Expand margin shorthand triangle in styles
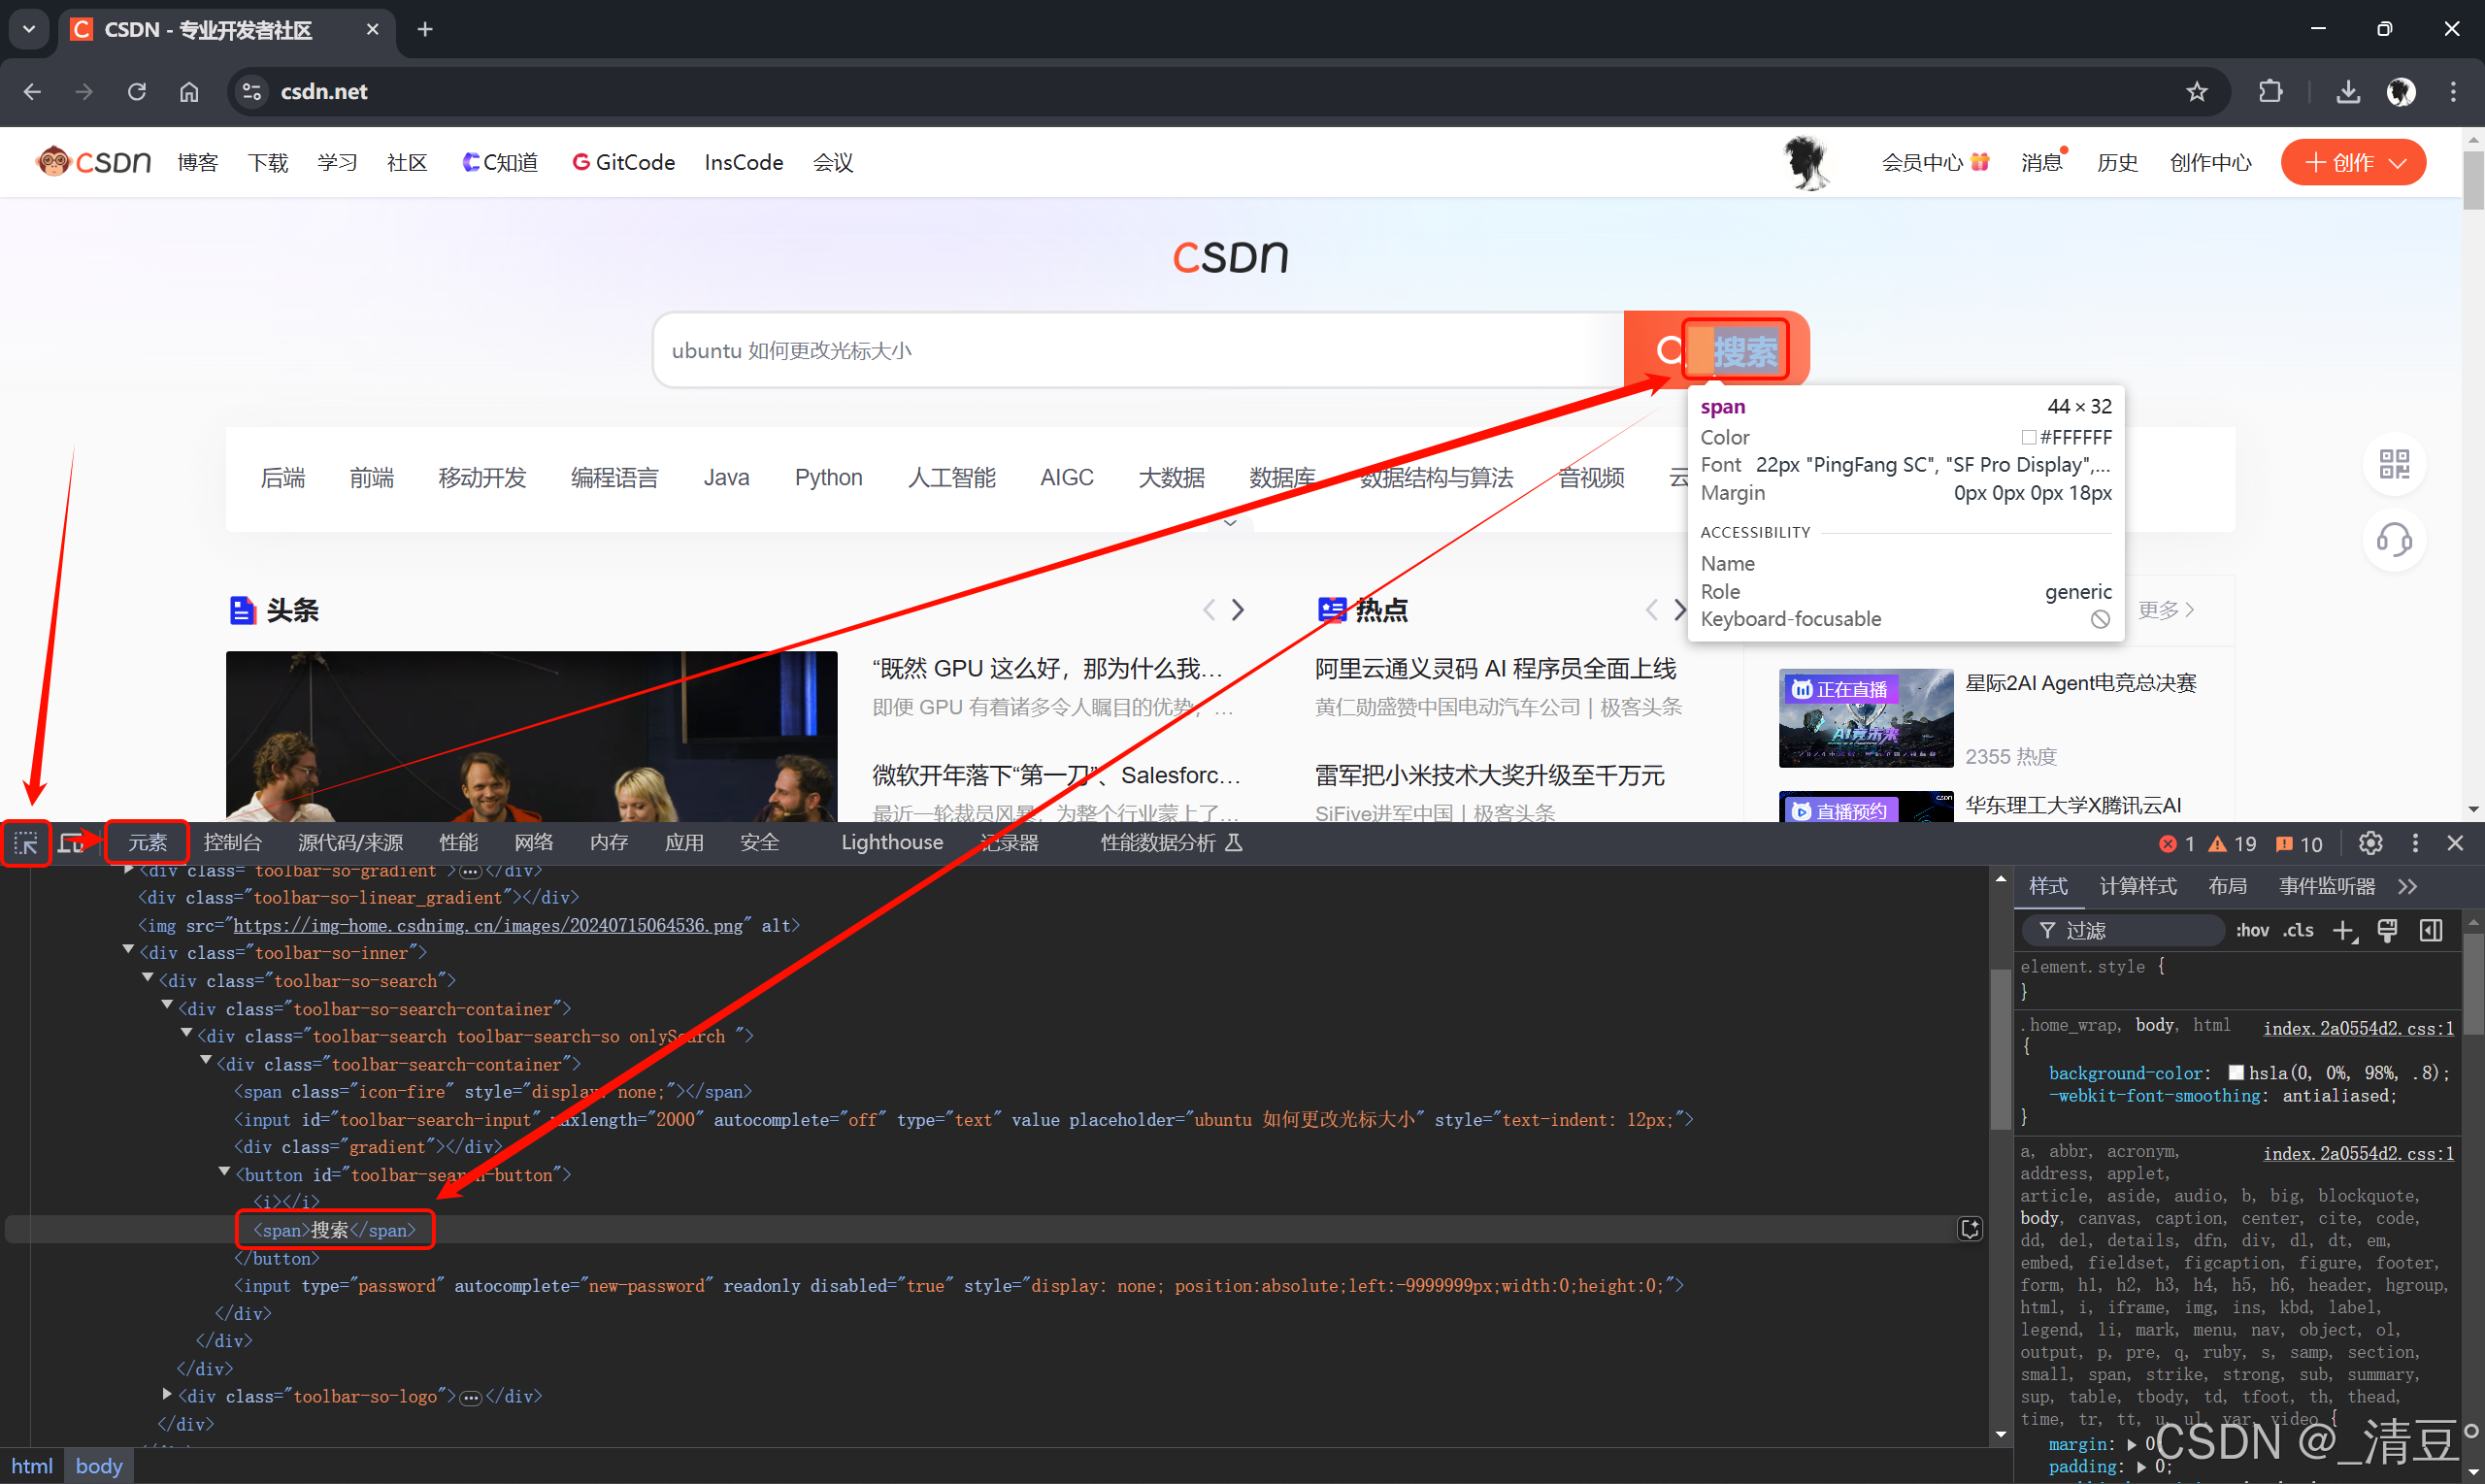This screenshot has height=1484, width=2485. pos(2132,1445)
